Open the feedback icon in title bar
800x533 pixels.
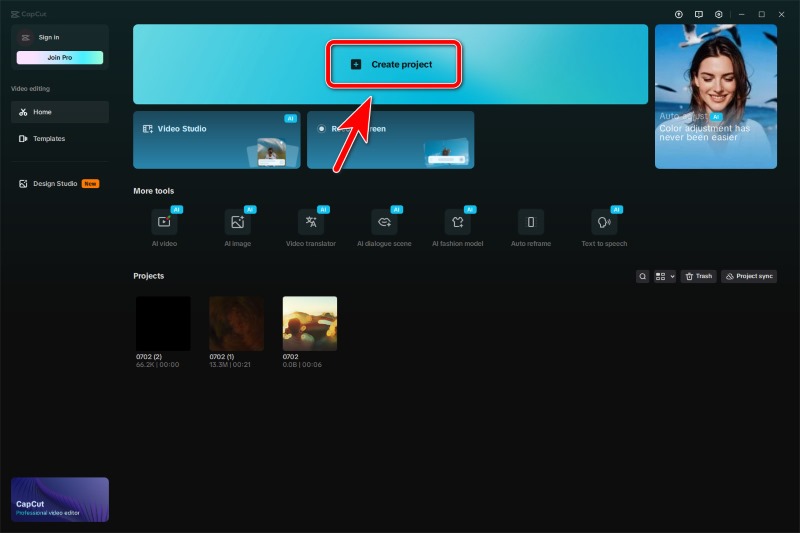(698, 14)
